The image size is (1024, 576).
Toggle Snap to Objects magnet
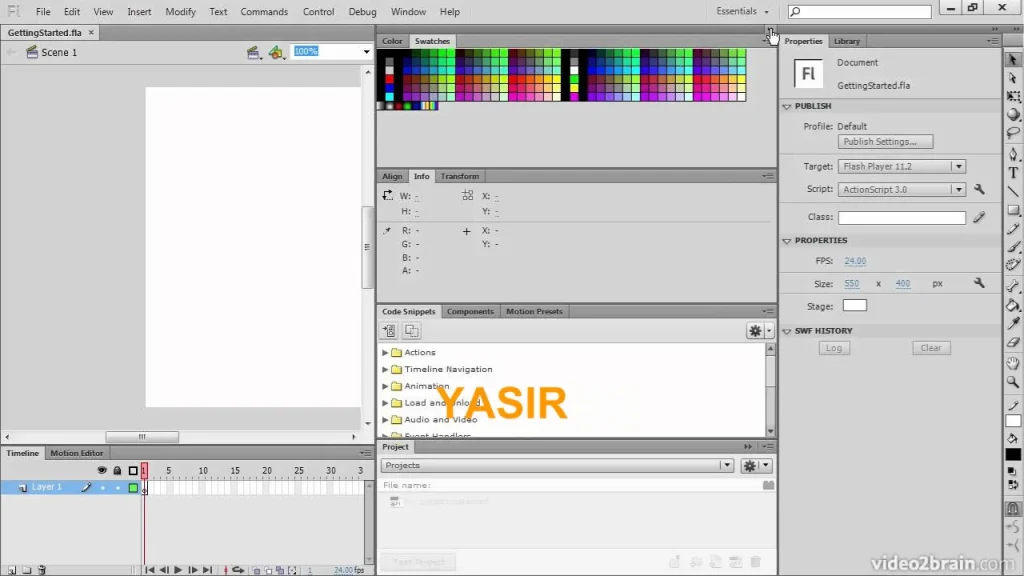coord(1013,509)
